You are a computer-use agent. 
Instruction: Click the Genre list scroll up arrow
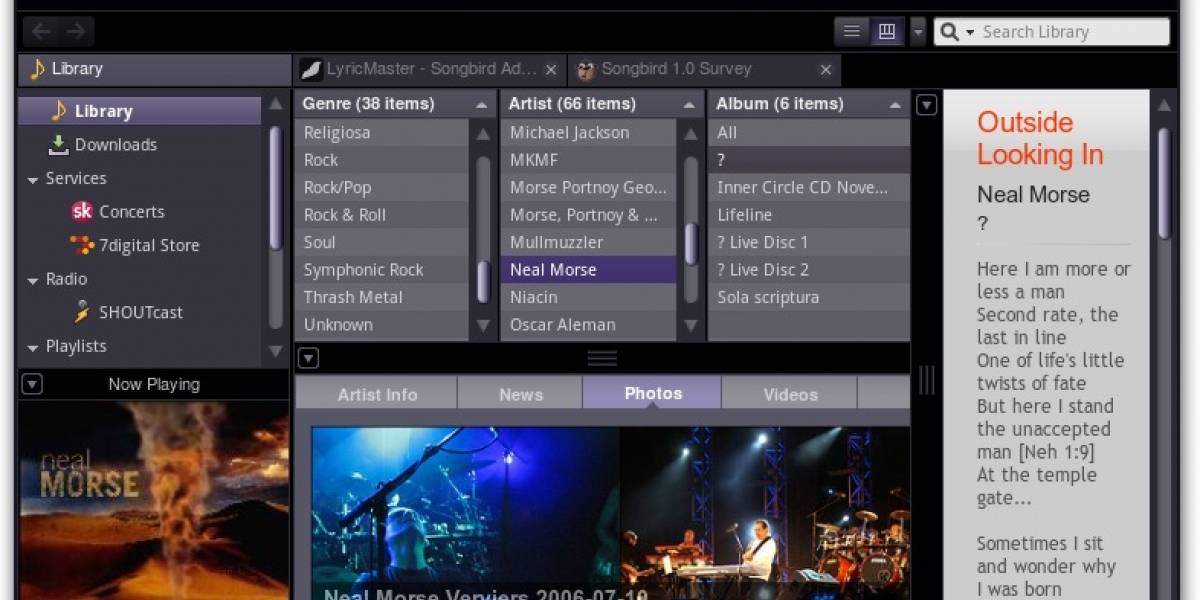[x=483, y=133]
